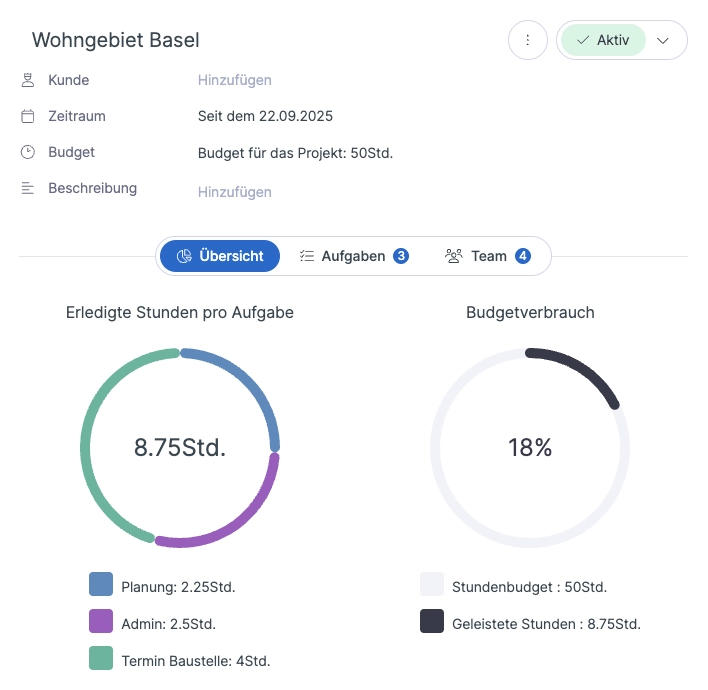Screen dimensions: 708x690
Task: Click the dark Geleistete Stunden legend swatch
Action: 432,622
